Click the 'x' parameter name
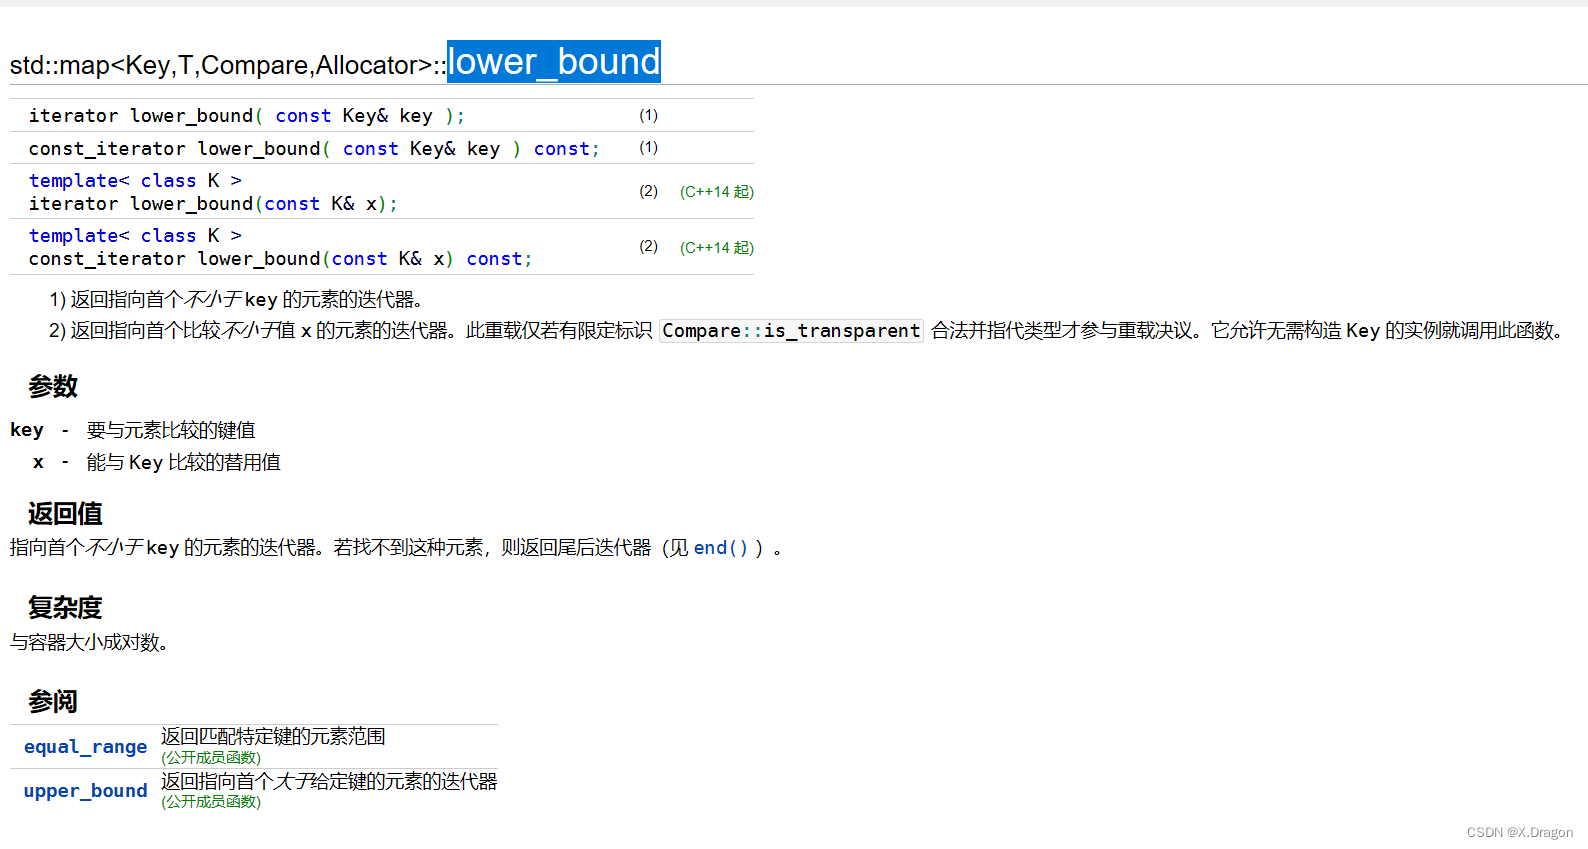The height and width of the screenshot is (849, 1588). (x=38, y=462)
